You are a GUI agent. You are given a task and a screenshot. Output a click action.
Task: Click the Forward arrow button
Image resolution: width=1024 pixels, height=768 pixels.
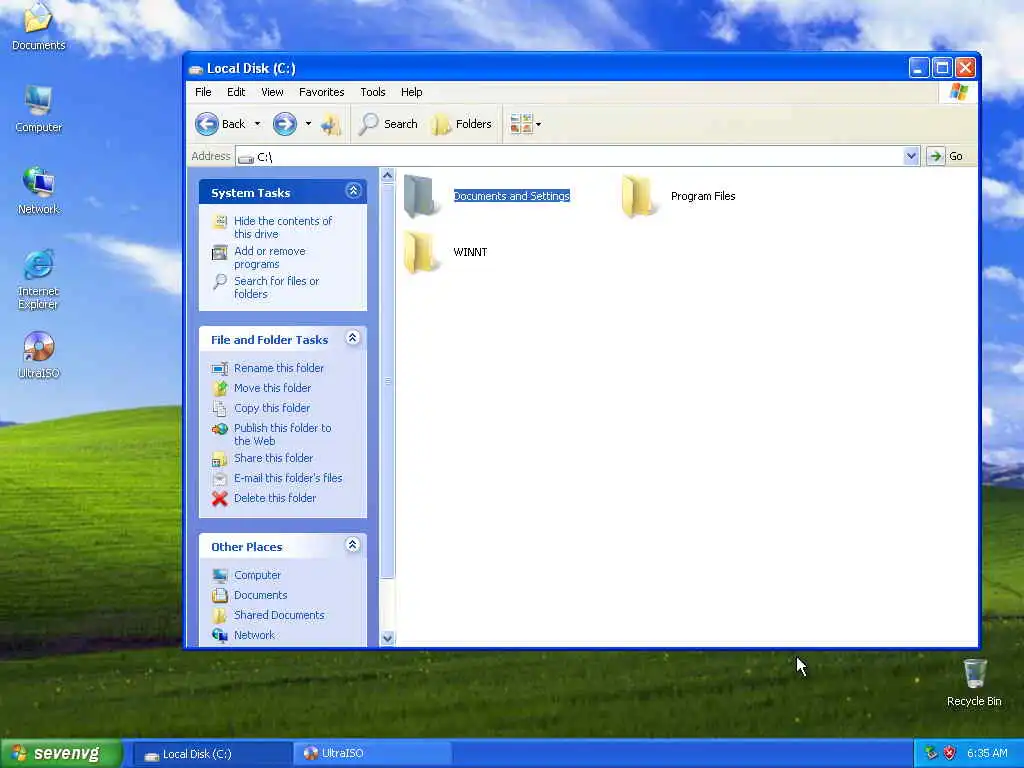click(x=285, y=124)
